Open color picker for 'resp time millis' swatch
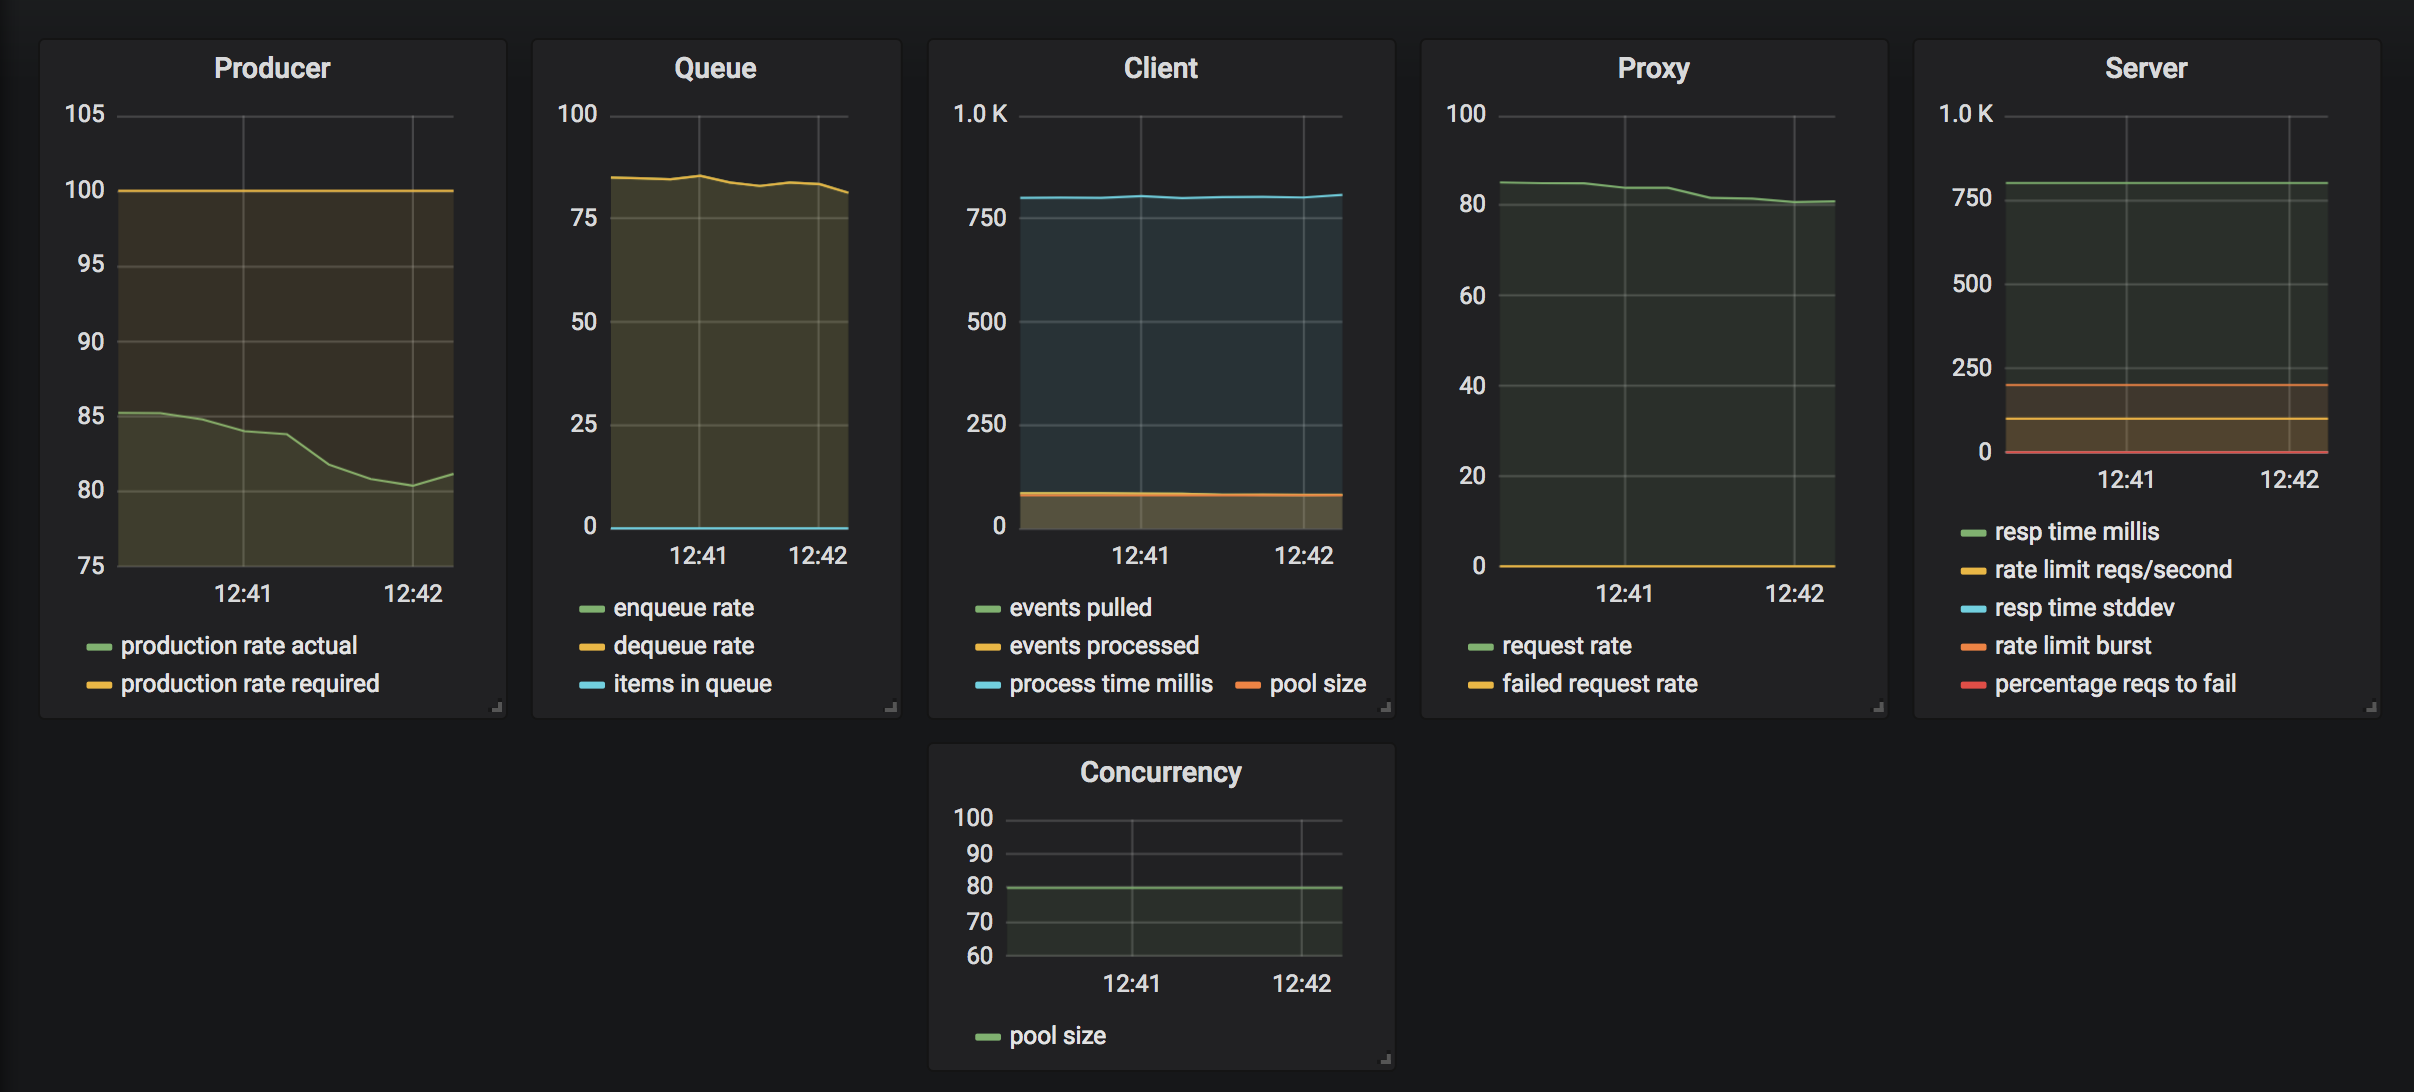 (x=1973, y=533)
